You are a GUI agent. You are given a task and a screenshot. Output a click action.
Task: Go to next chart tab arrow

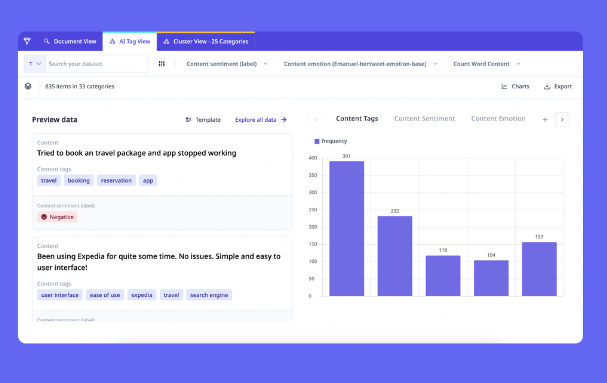point(562,120)
